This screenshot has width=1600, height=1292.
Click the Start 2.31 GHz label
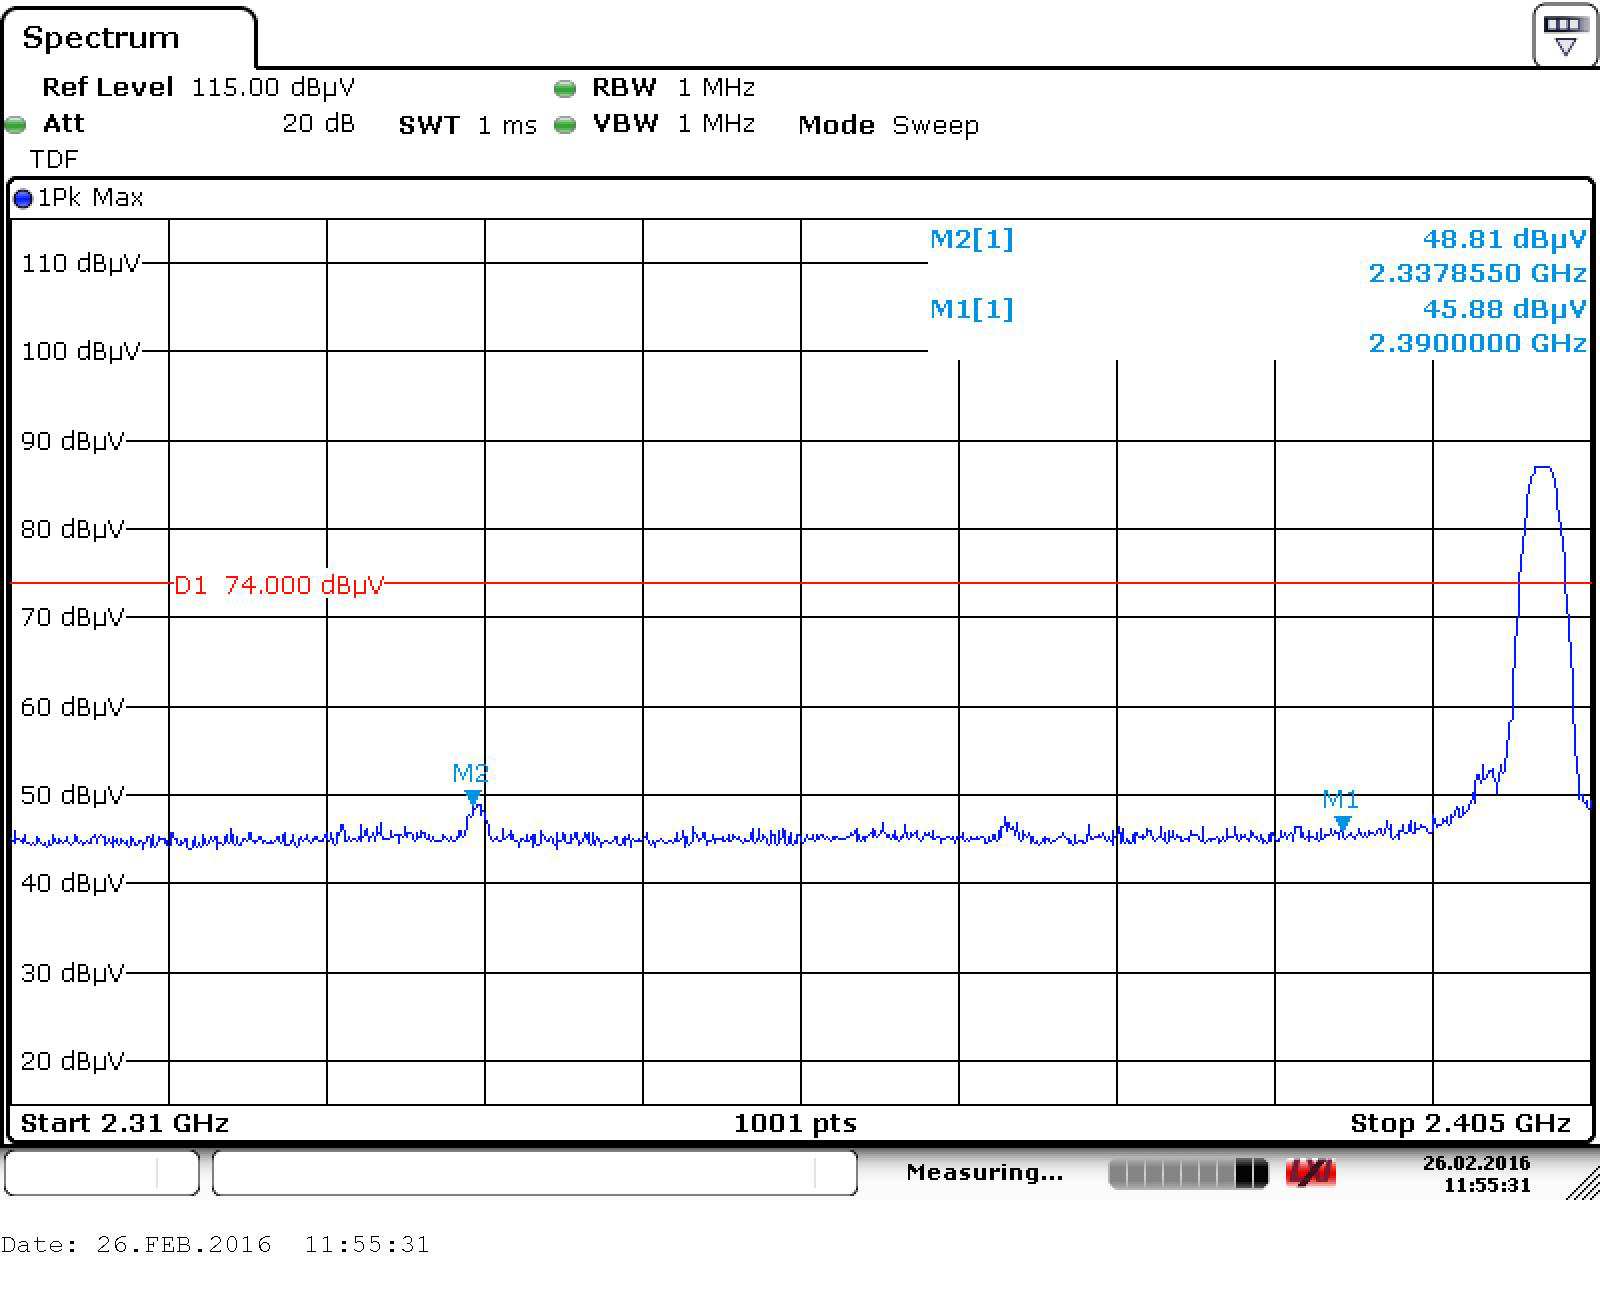(125, 1123)
